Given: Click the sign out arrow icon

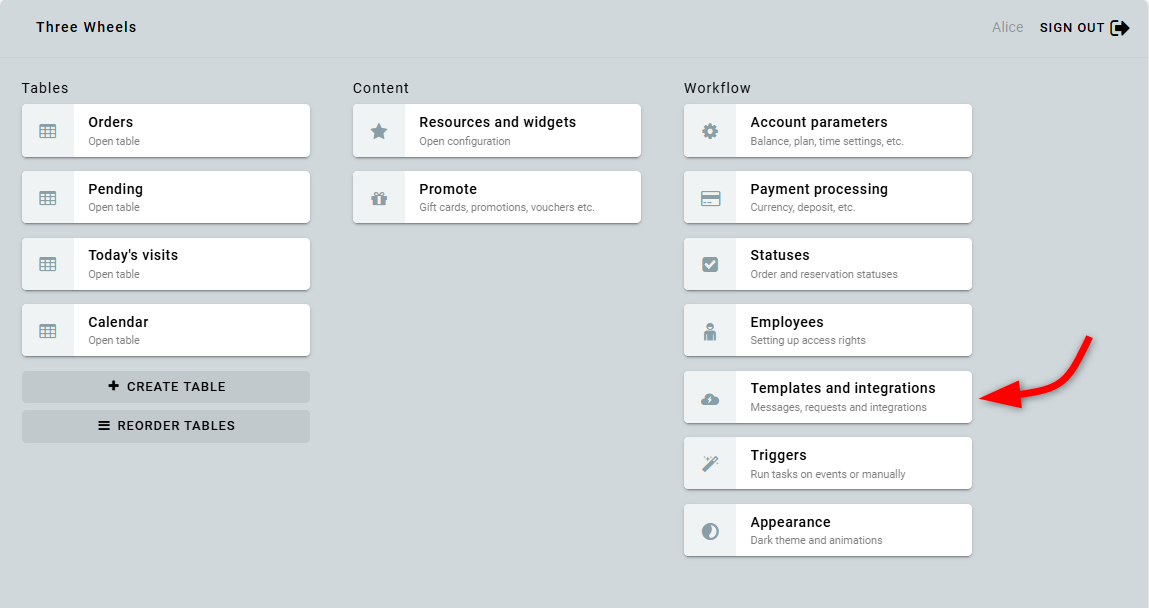Looking at the screenshot, I should point(1120,28).
